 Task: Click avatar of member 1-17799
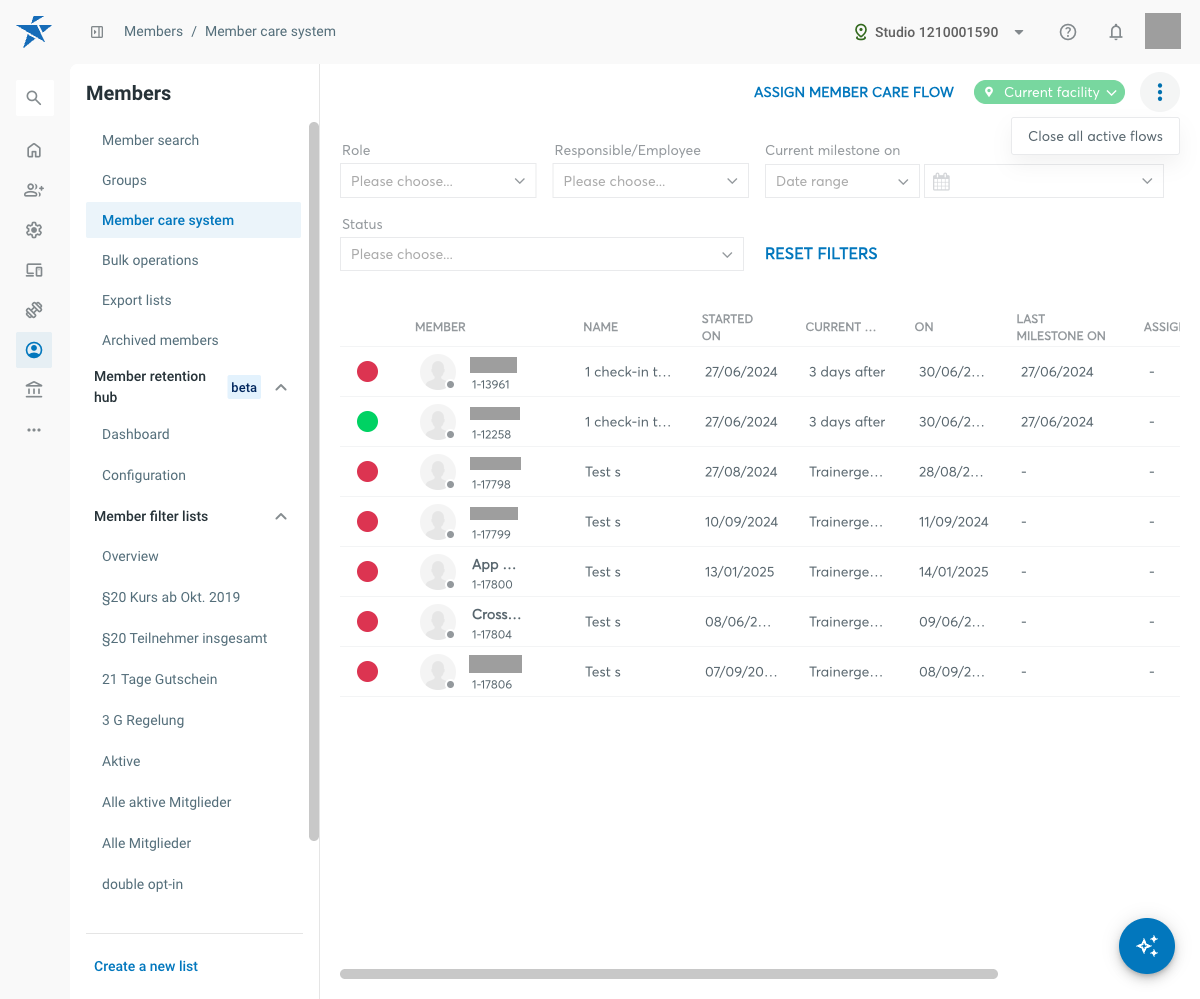438,522
